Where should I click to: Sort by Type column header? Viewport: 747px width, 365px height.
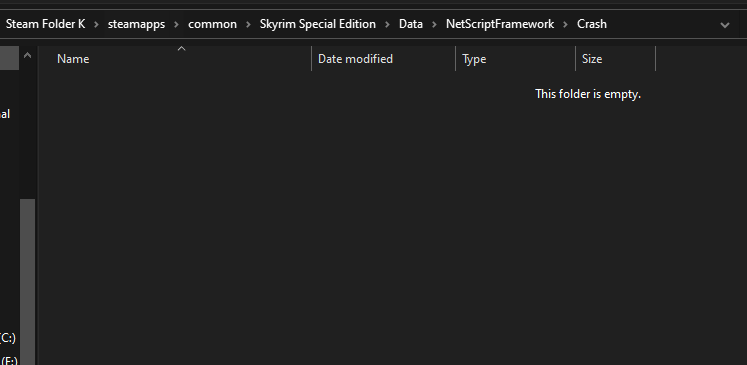coord(515,59)
